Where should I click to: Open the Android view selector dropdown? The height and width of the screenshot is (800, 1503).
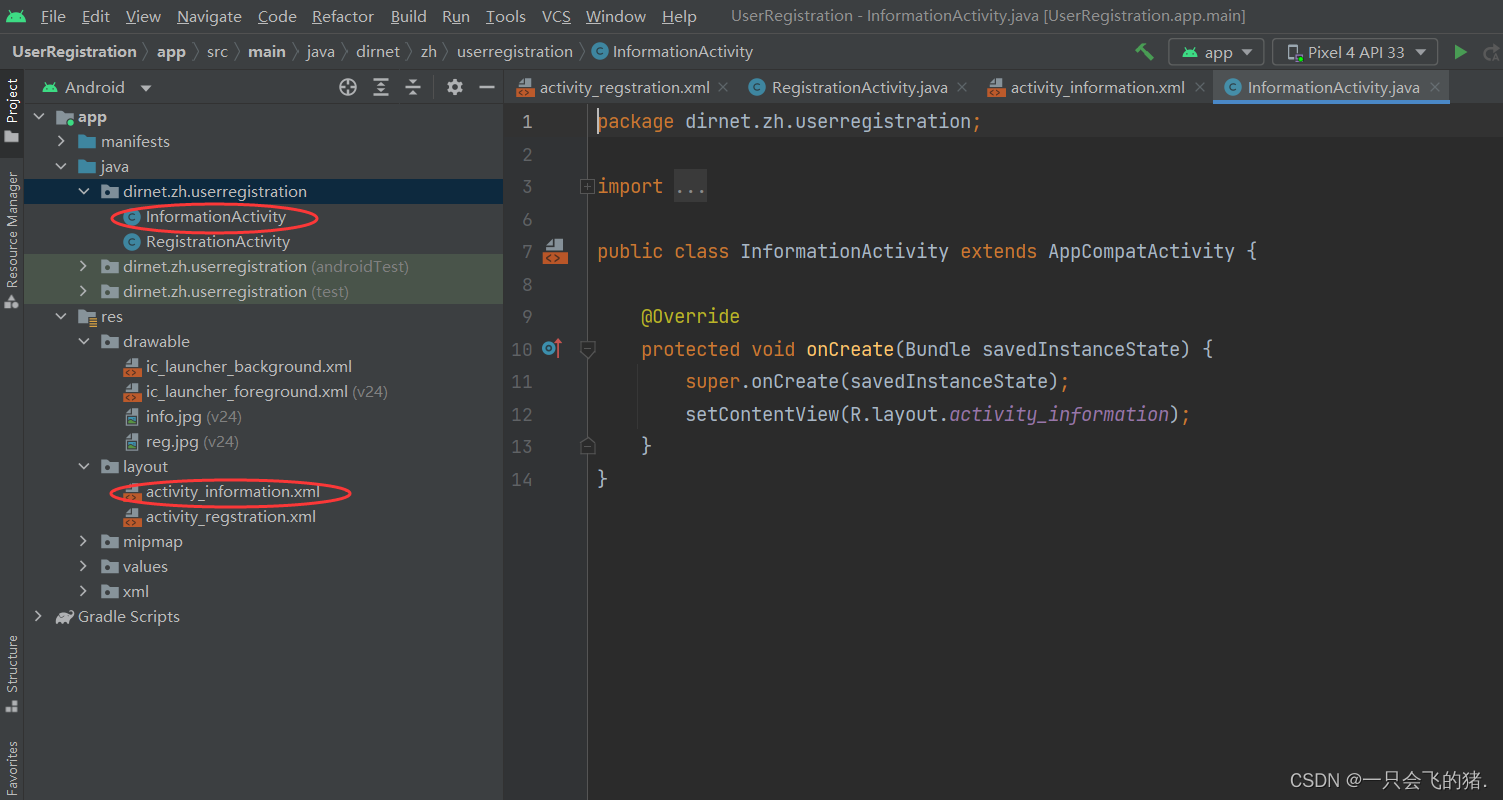[97, 87]
